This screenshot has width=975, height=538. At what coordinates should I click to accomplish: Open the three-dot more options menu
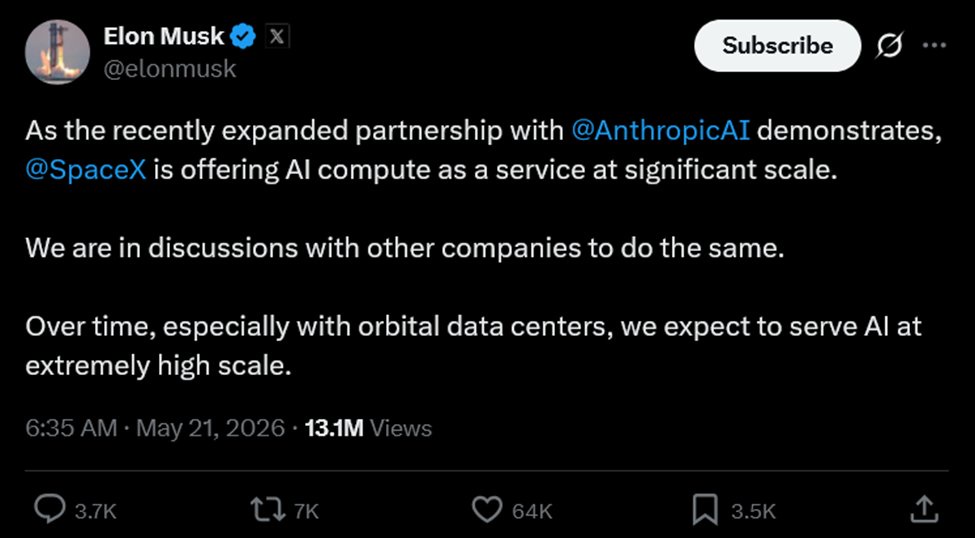[x=934, y=45]
